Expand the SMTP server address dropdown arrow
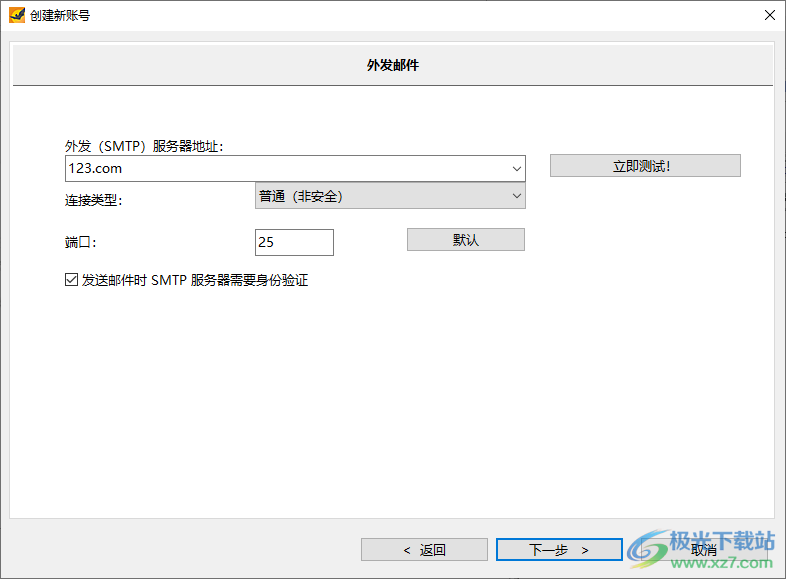786x579 pixels. pyautogui.click(x=516, y=168)
